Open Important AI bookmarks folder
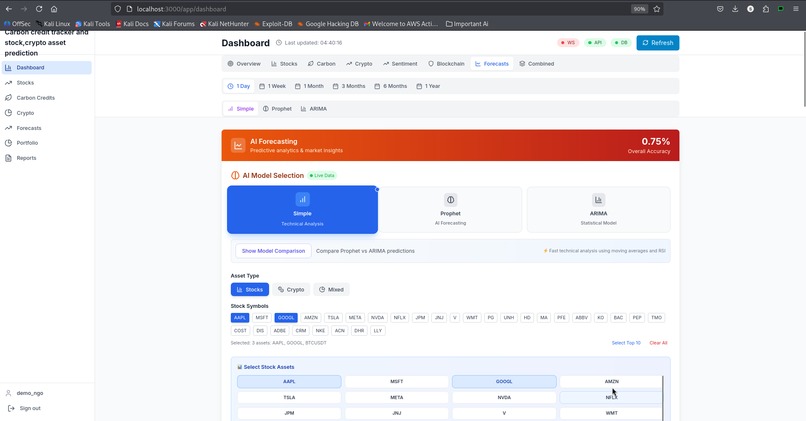 pyautogui.click(x=467, y=24)
